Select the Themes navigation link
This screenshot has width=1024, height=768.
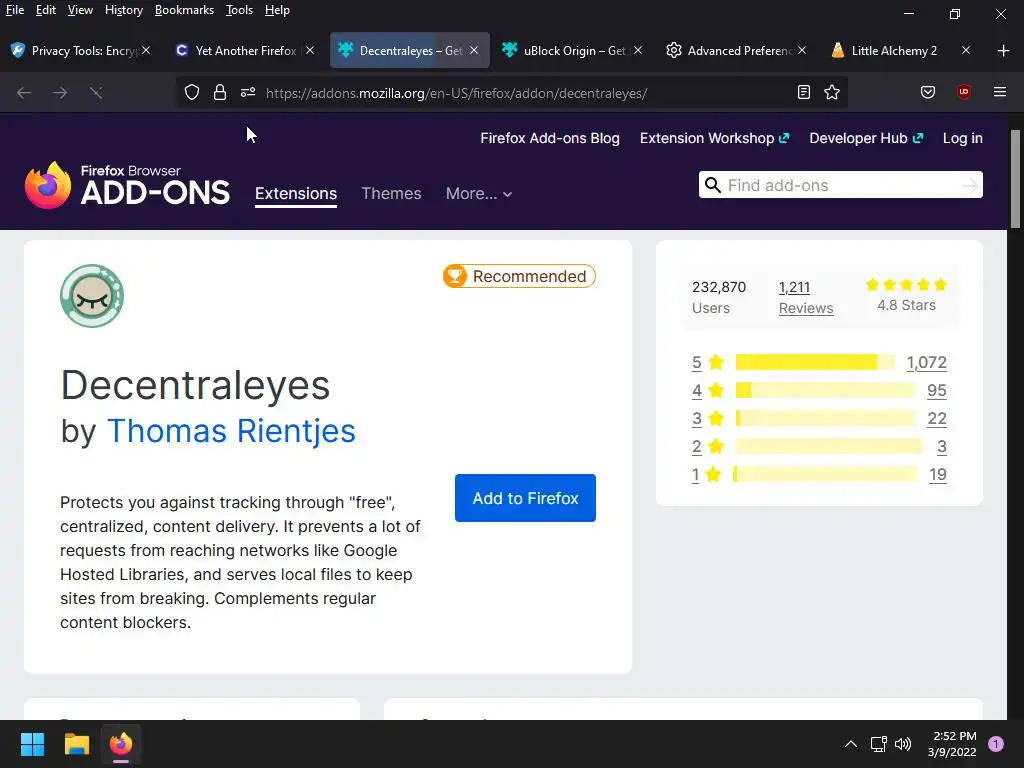pos(391,193)
